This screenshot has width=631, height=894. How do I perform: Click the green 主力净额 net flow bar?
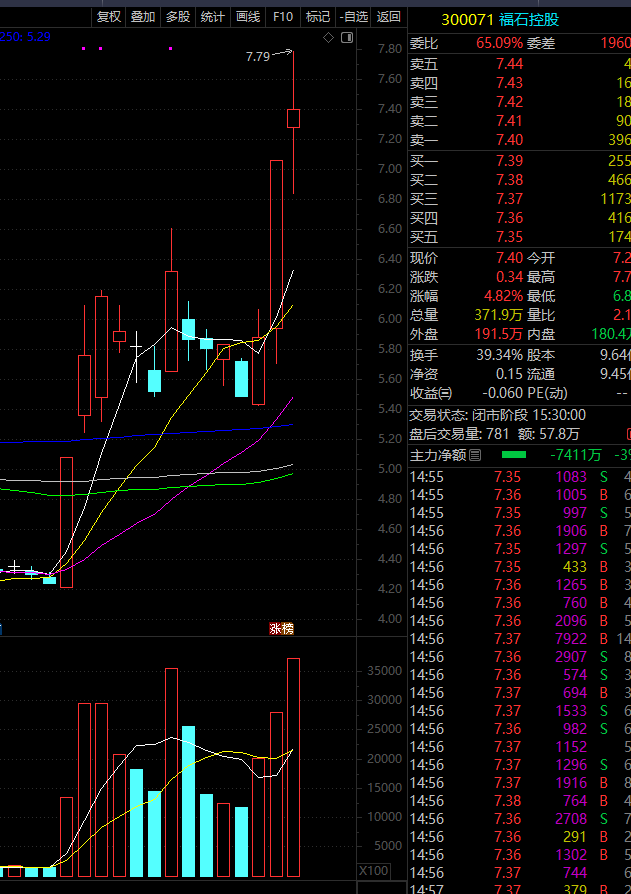pyautogui.click(x=514, y=455)
